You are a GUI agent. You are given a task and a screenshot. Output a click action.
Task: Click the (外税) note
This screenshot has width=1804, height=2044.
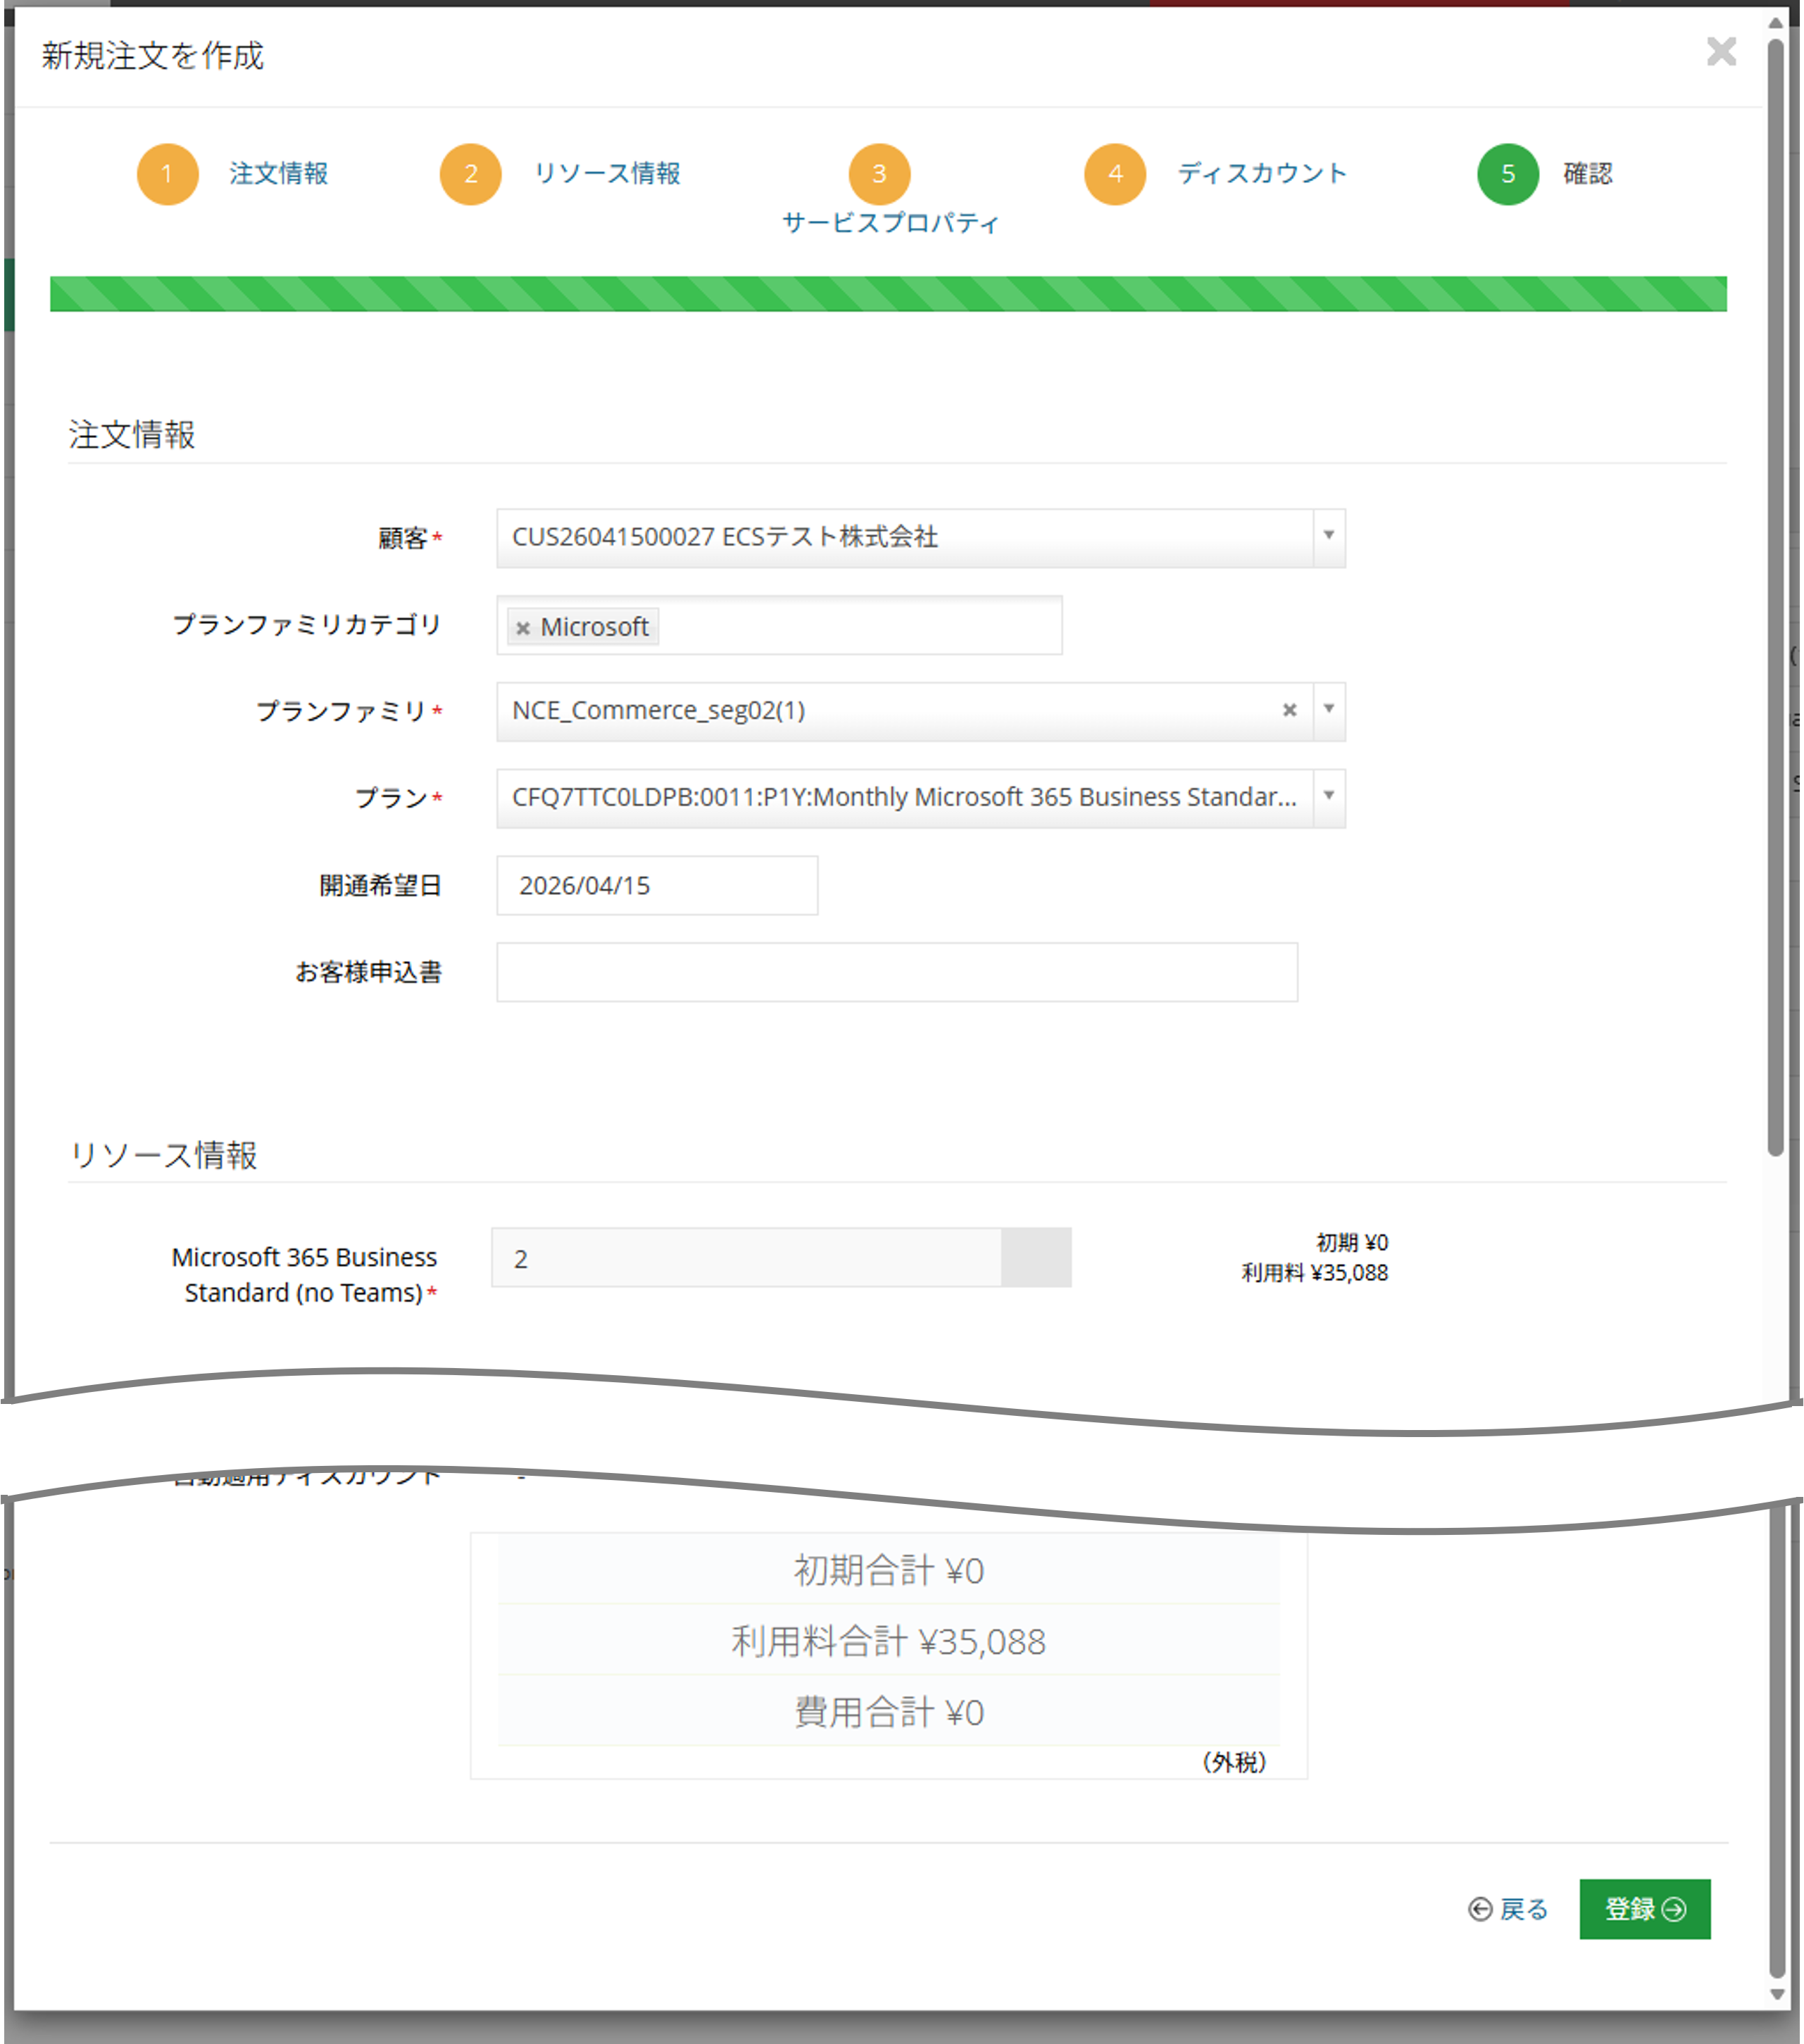click(1234, 1762)
